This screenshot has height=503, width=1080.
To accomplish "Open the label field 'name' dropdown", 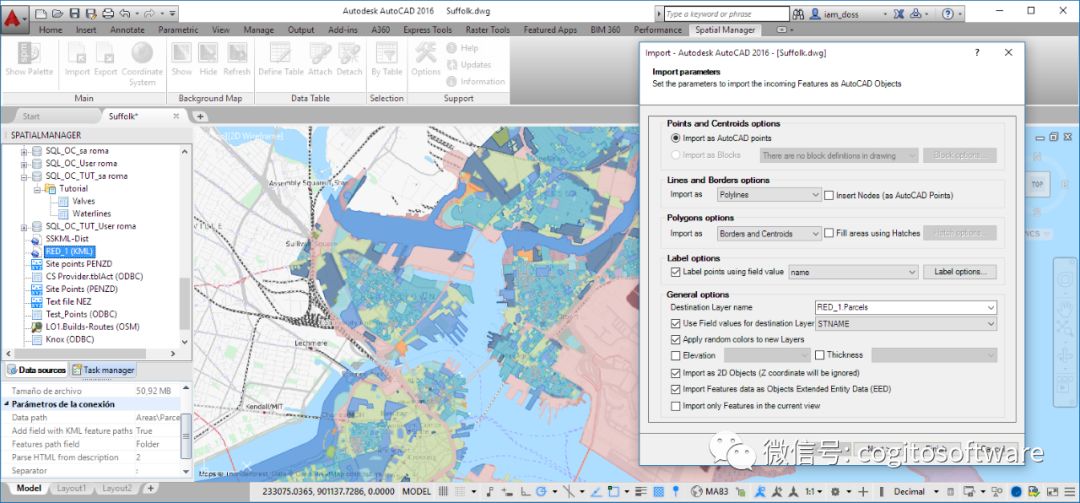I will click(853, 272).
